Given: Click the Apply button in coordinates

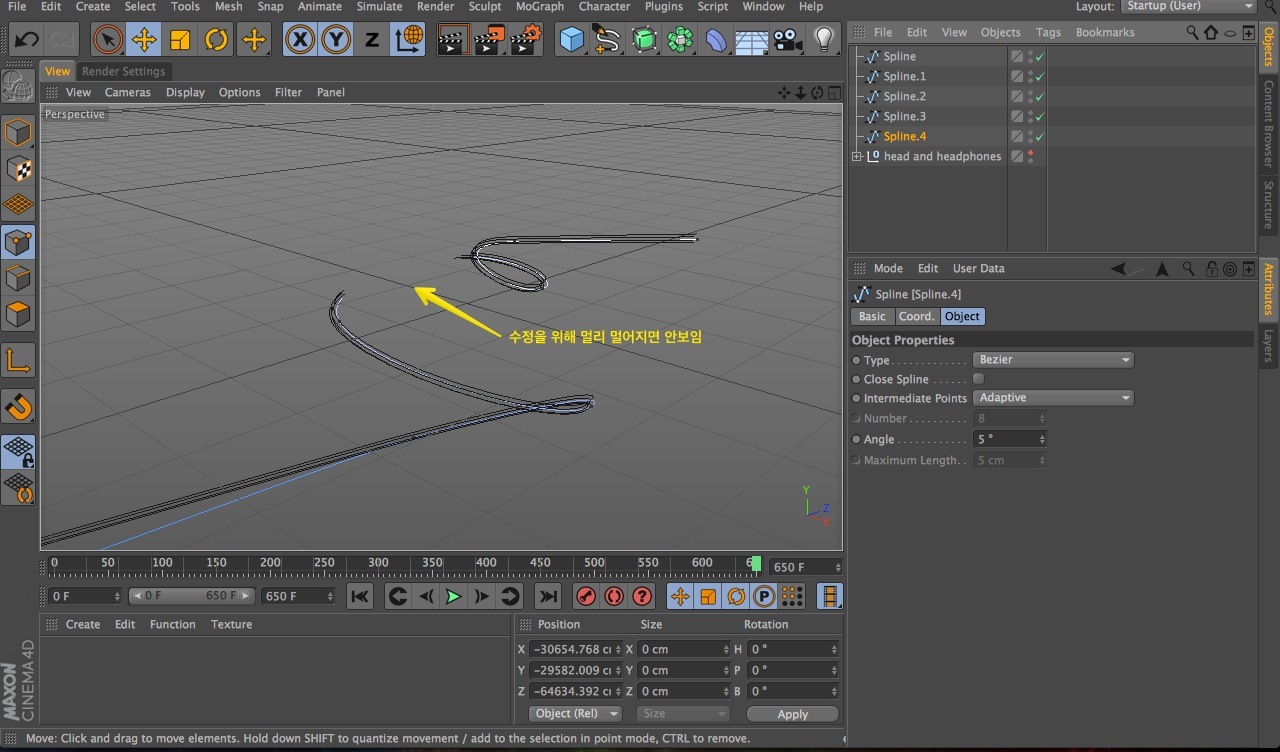Looking at the screenshot, I should point(792,714).
